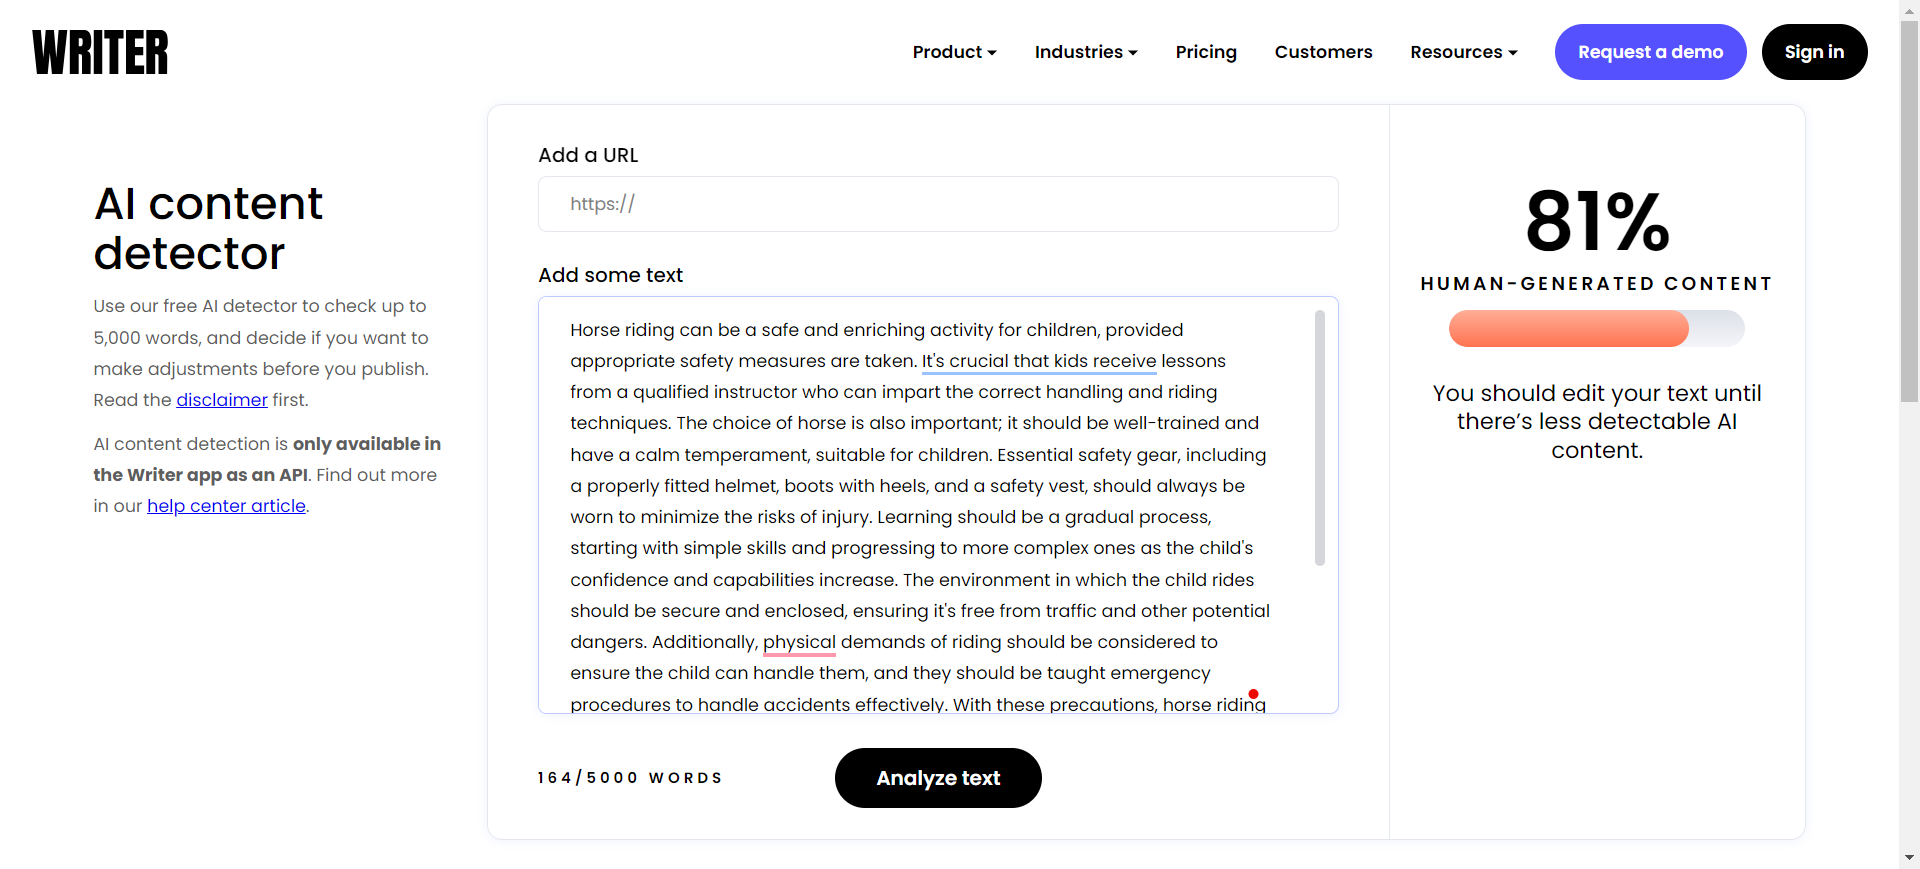Click underlined phrase "It's crucial that kids receive"

pyautogui.click(x=1038, y=361)
